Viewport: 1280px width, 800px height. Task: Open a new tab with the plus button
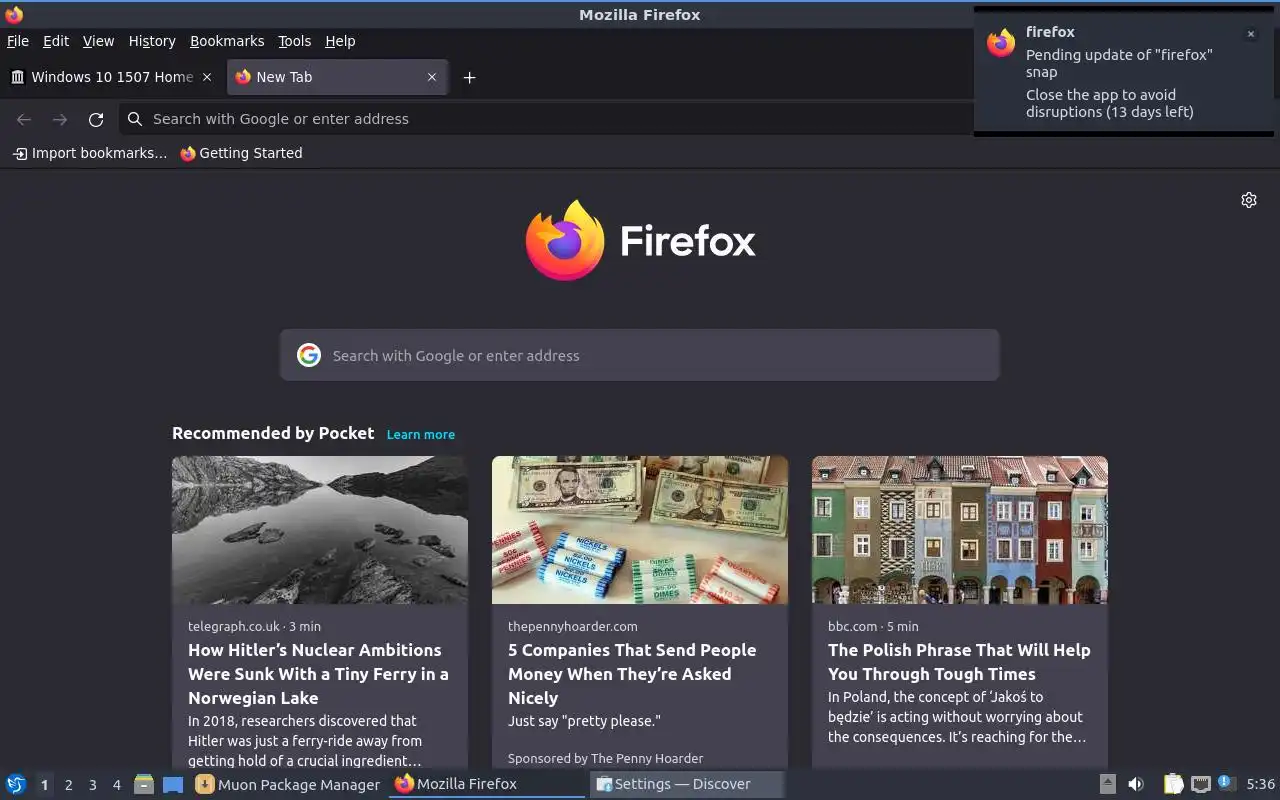(x=469, y=77)
